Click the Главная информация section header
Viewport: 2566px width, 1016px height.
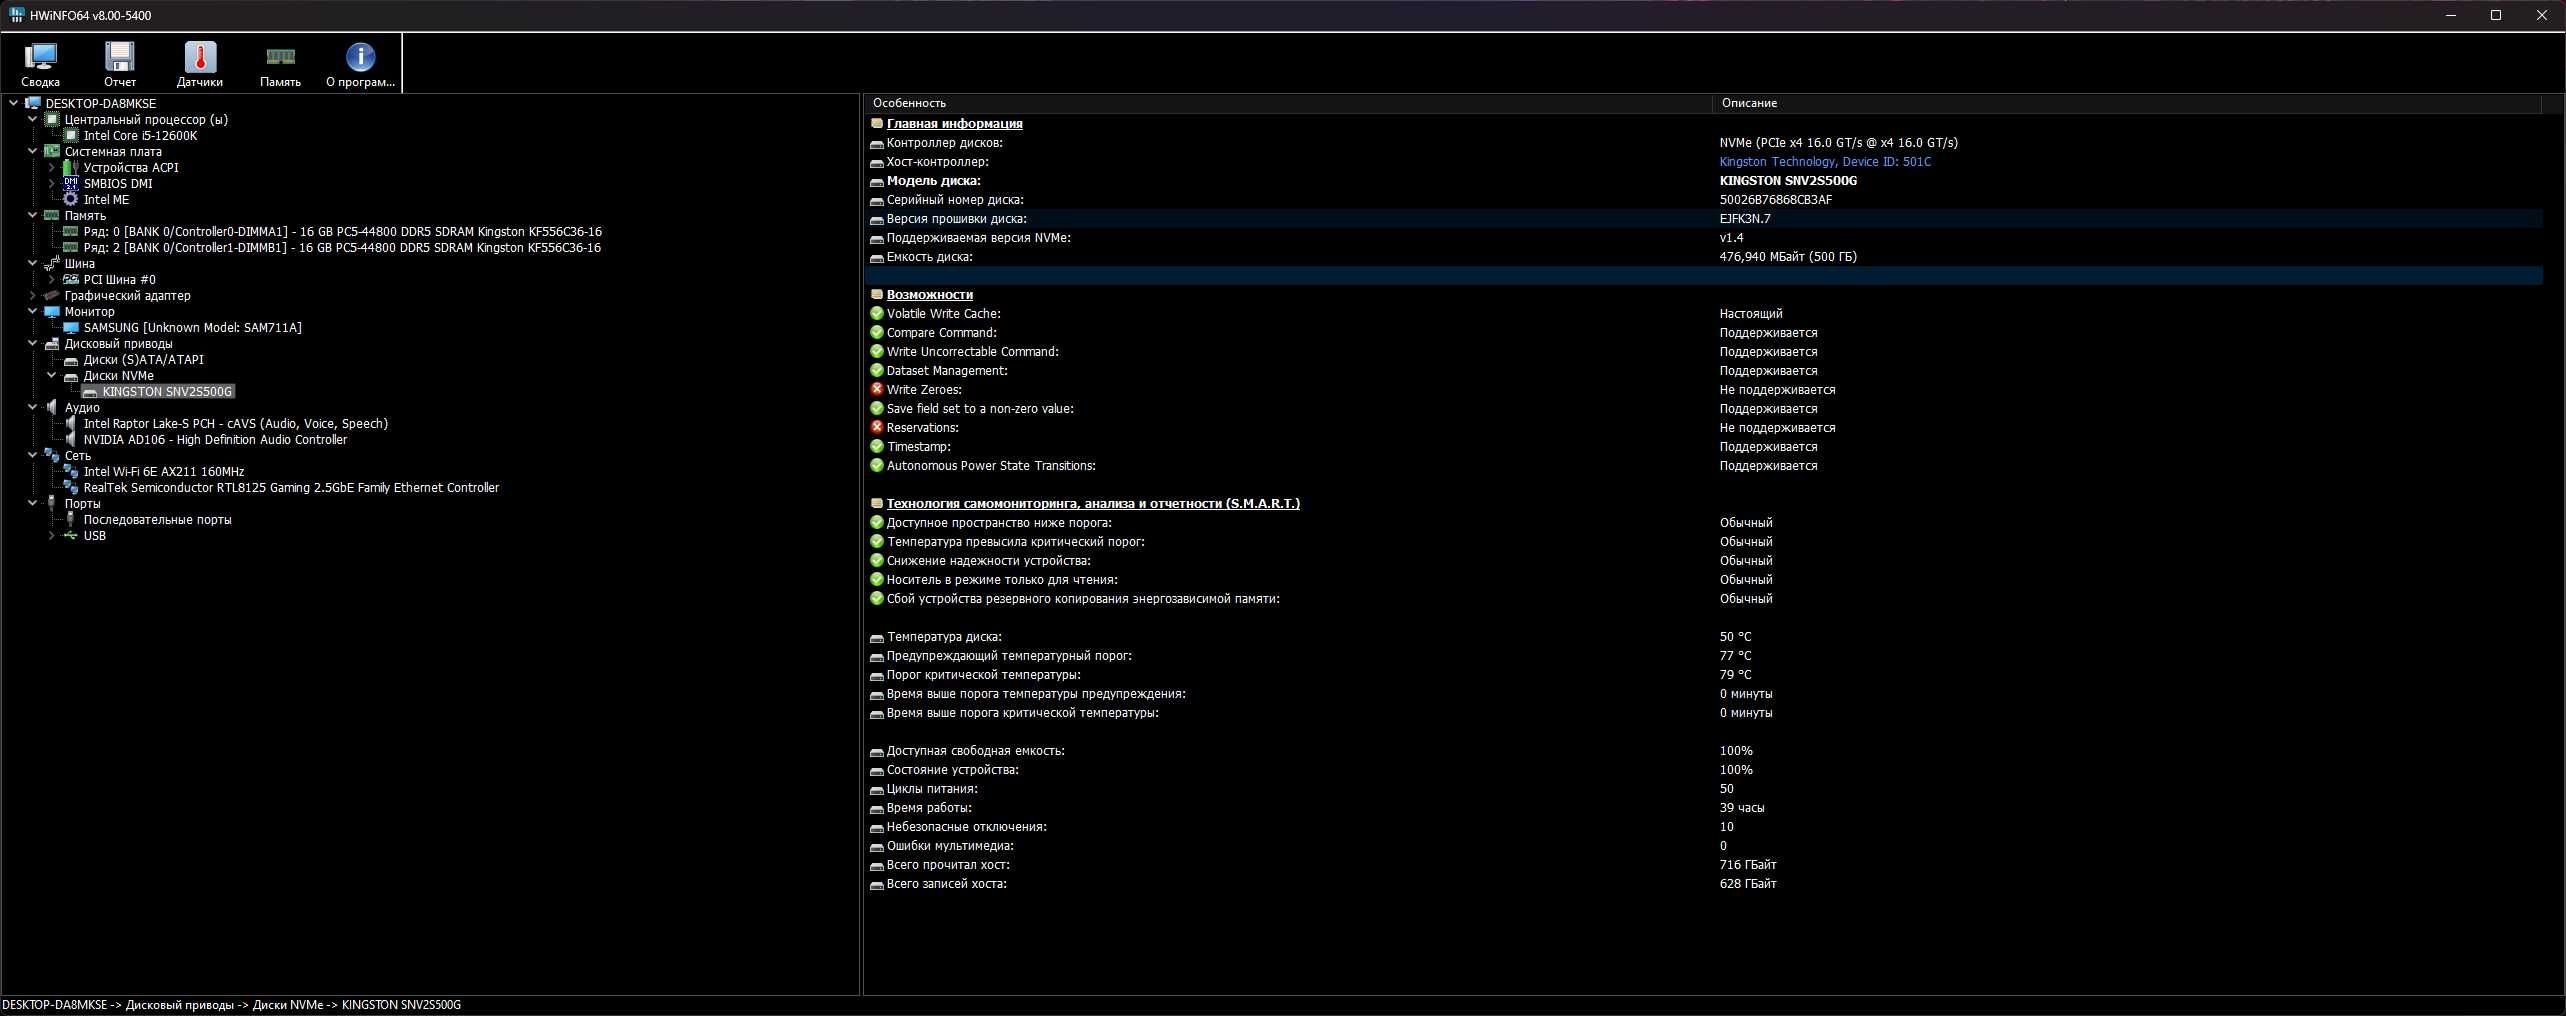954,123
